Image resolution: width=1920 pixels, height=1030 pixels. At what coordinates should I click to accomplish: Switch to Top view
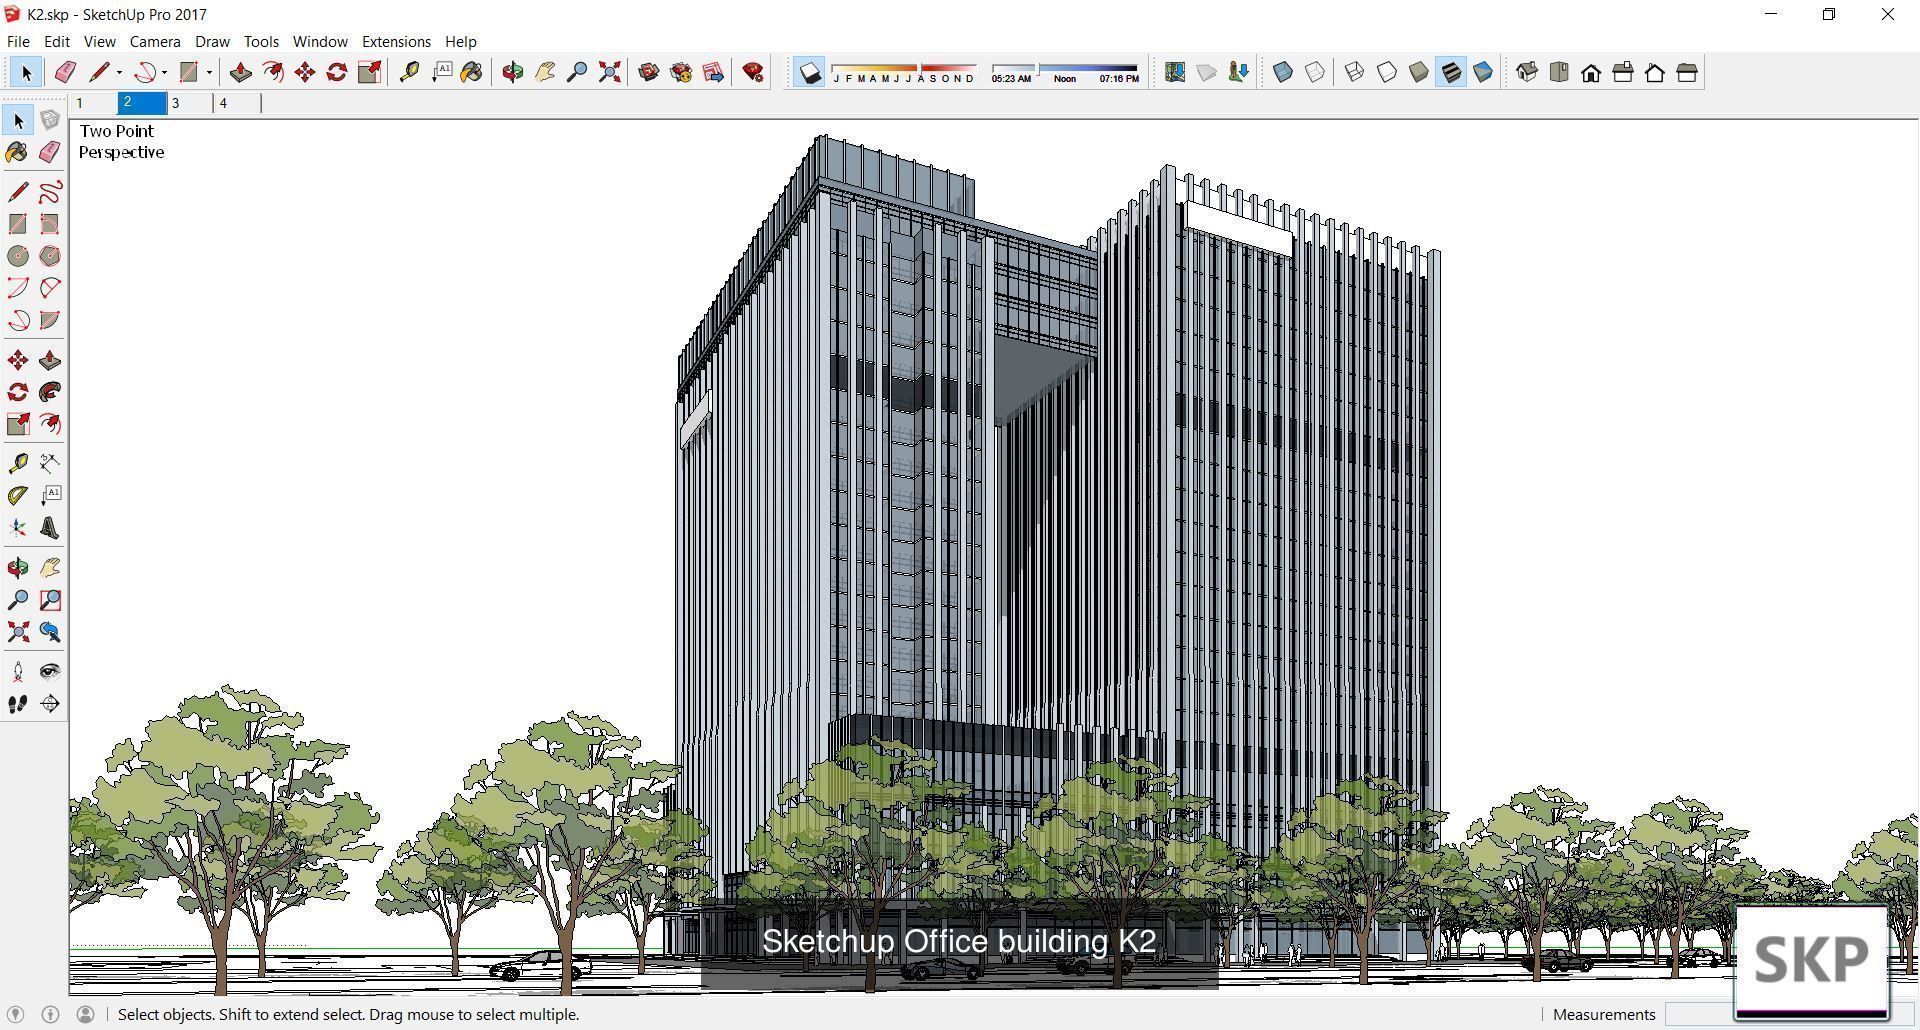tap(1559, 72)
